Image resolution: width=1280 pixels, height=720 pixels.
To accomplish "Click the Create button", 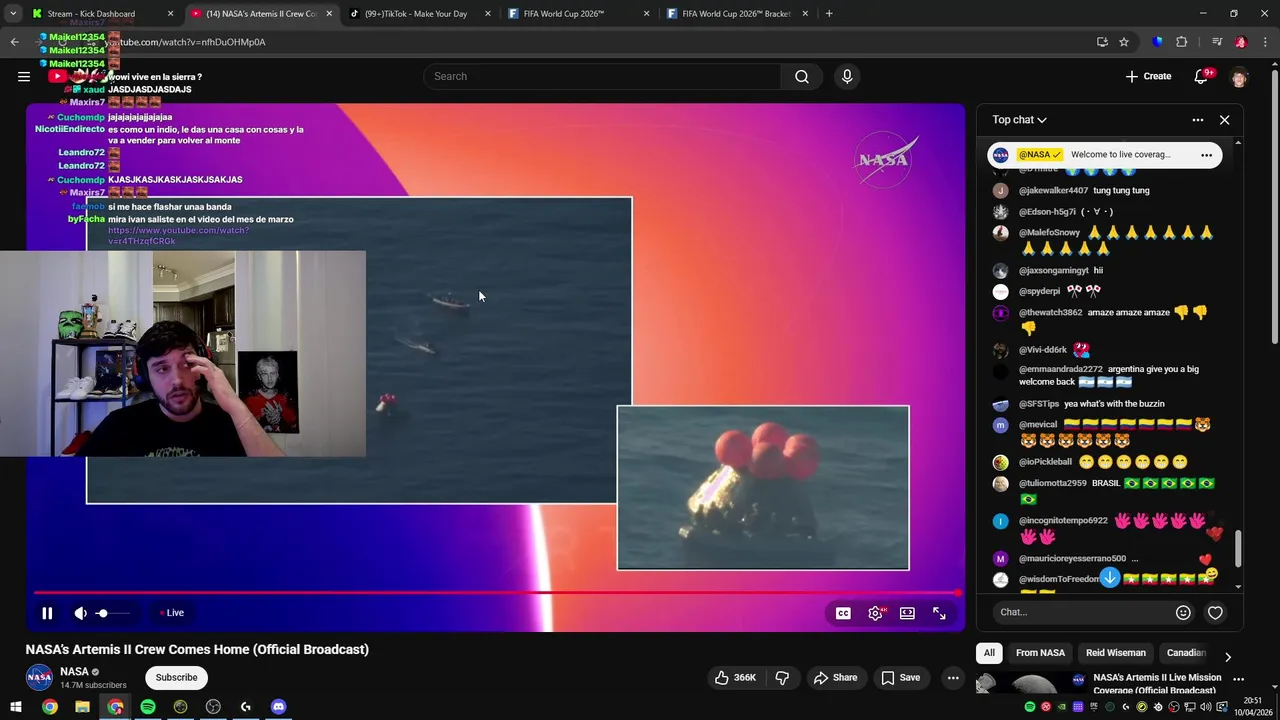I will 1148,76.
